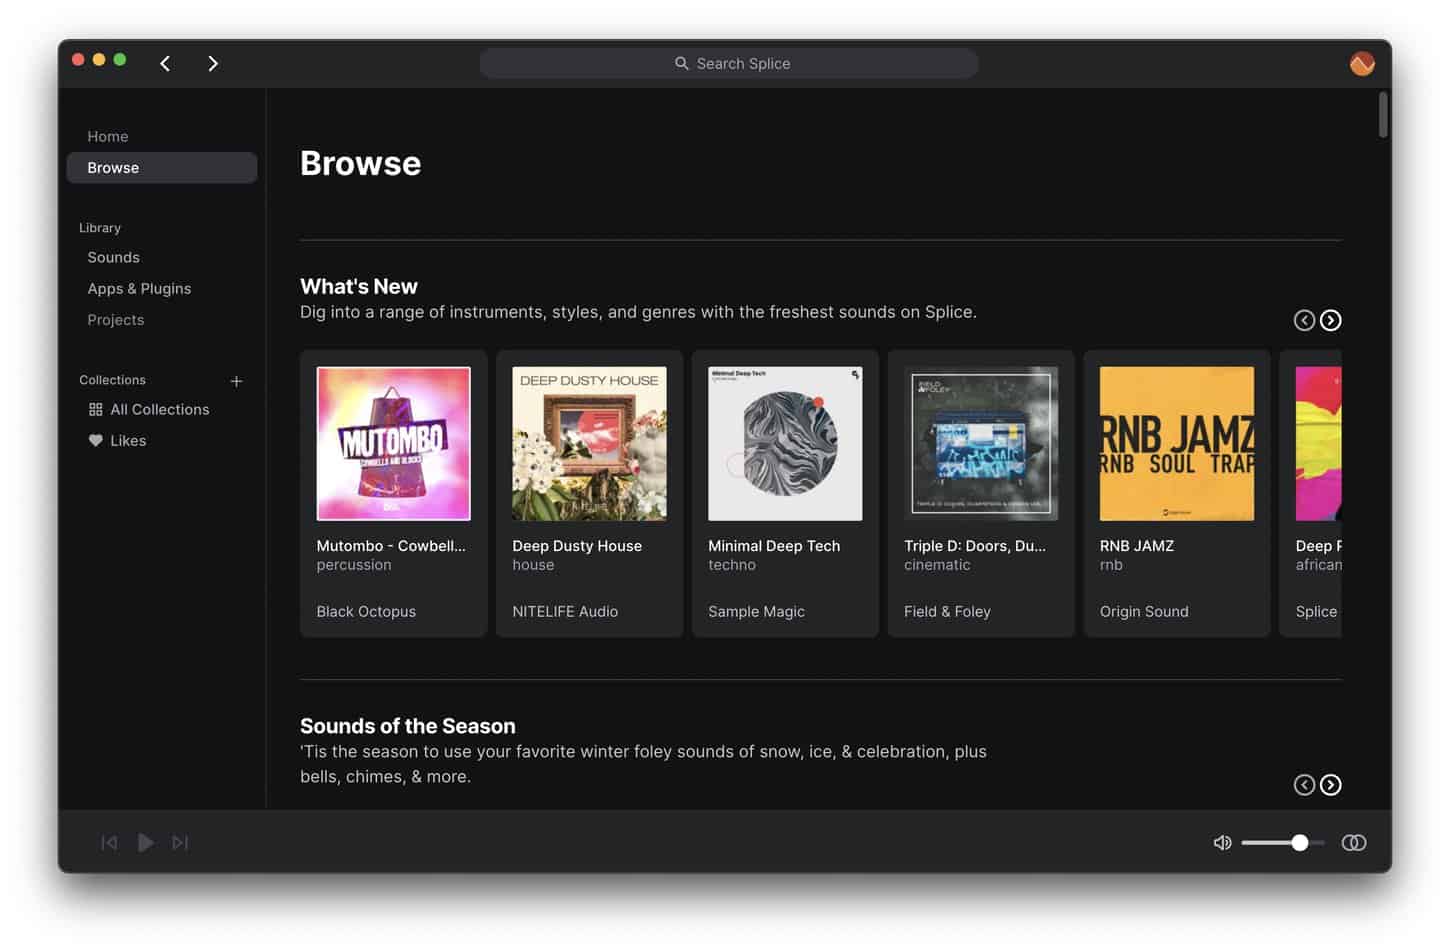Image resolution: width=1450 pixels, height=950 pixels.
Task: Go back with the left arrow
Action: 165,63
